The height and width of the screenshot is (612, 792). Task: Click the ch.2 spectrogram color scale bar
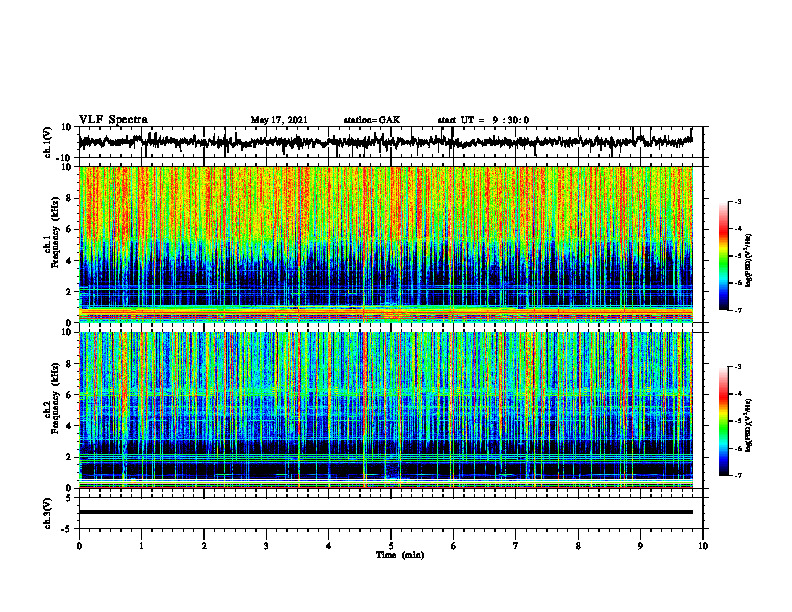click(724, 421)
